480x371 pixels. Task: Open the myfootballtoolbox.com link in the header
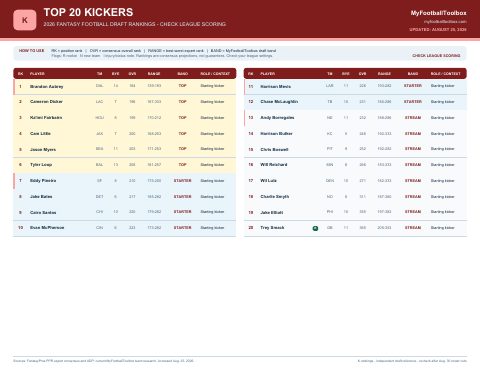point(445,22)
